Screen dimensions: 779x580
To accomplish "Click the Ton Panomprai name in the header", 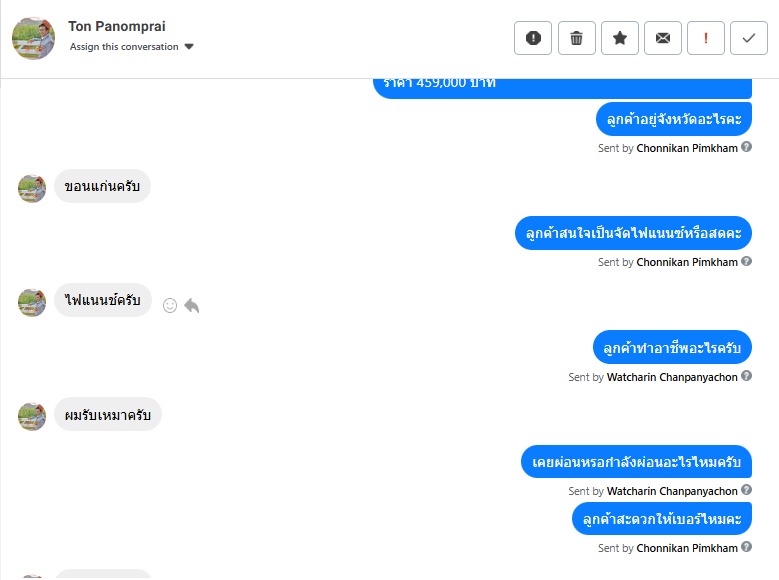I will coord(117,26).
